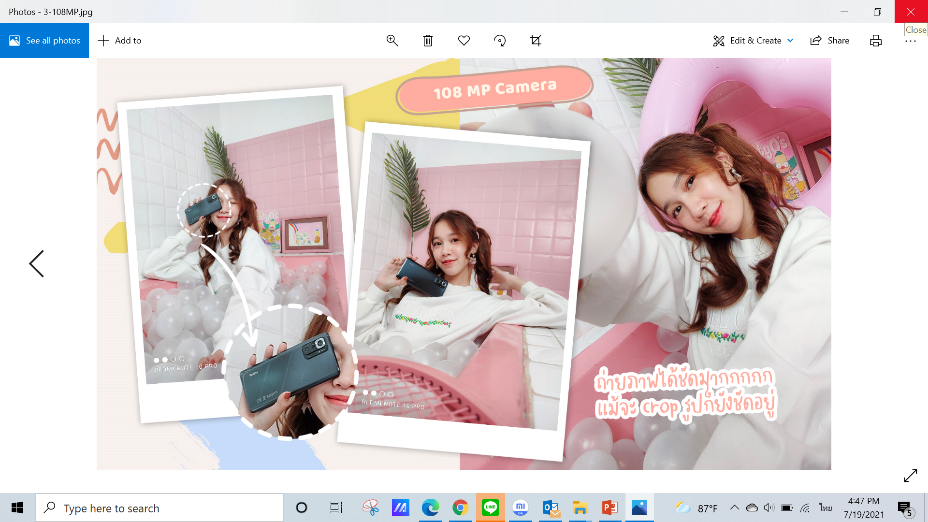The image size is (928, 522).
Task: Open the clock showing 4:47 PM
Action: tap(863, 508)
